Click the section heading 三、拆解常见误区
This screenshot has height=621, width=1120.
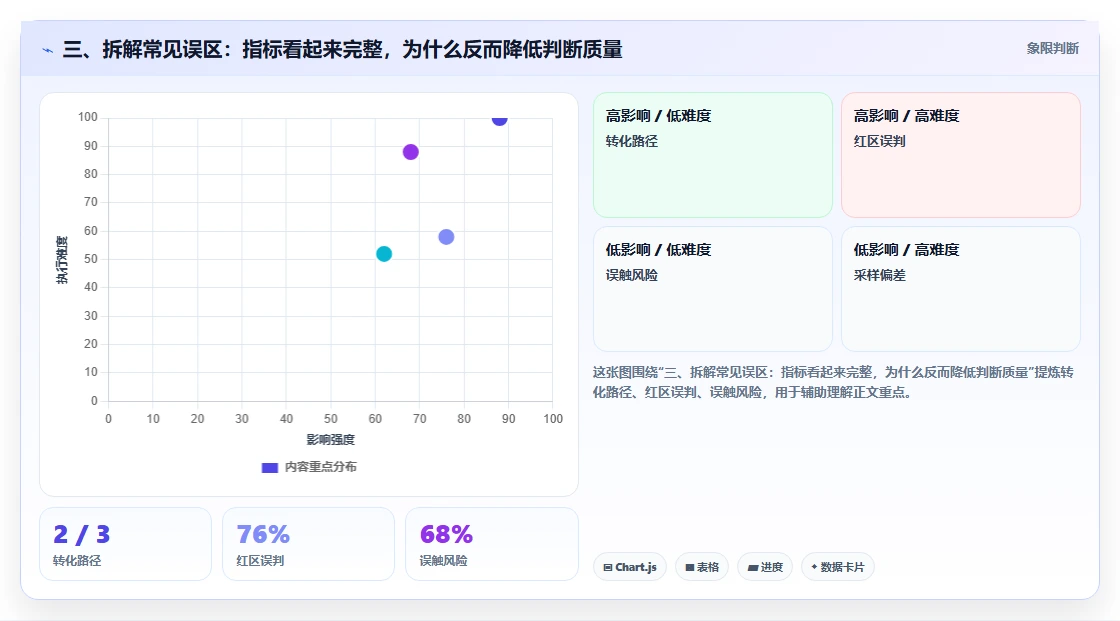tap(342, 49)
